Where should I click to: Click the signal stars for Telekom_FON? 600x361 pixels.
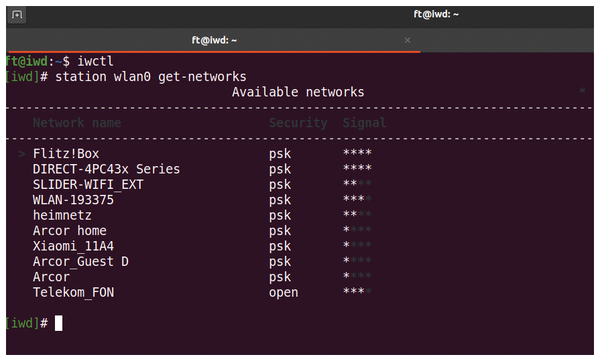[357, 291]
